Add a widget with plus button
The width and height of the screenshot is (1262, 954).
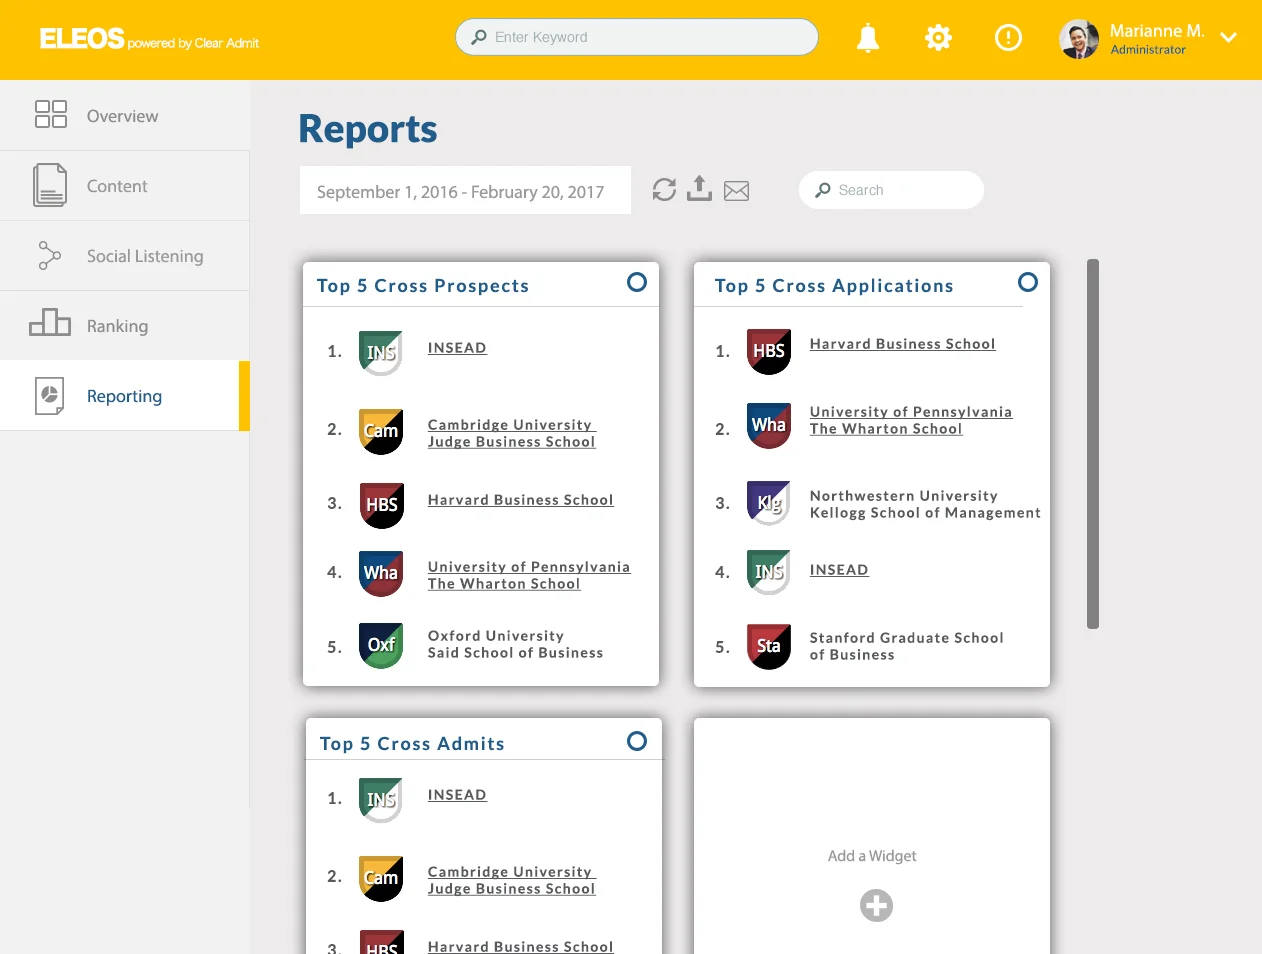click(876, 906)
